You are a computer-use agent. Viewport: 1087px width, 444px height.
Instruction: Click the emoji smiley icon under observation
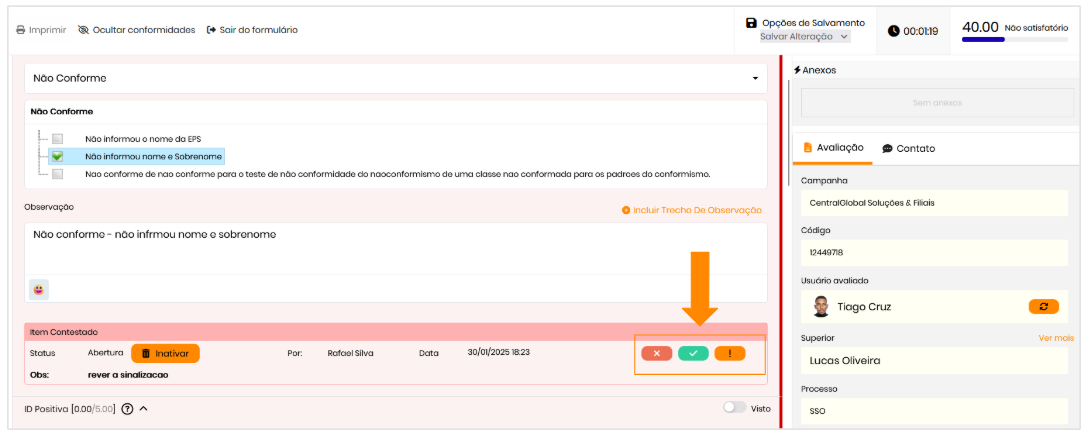[x=38, y=289]
